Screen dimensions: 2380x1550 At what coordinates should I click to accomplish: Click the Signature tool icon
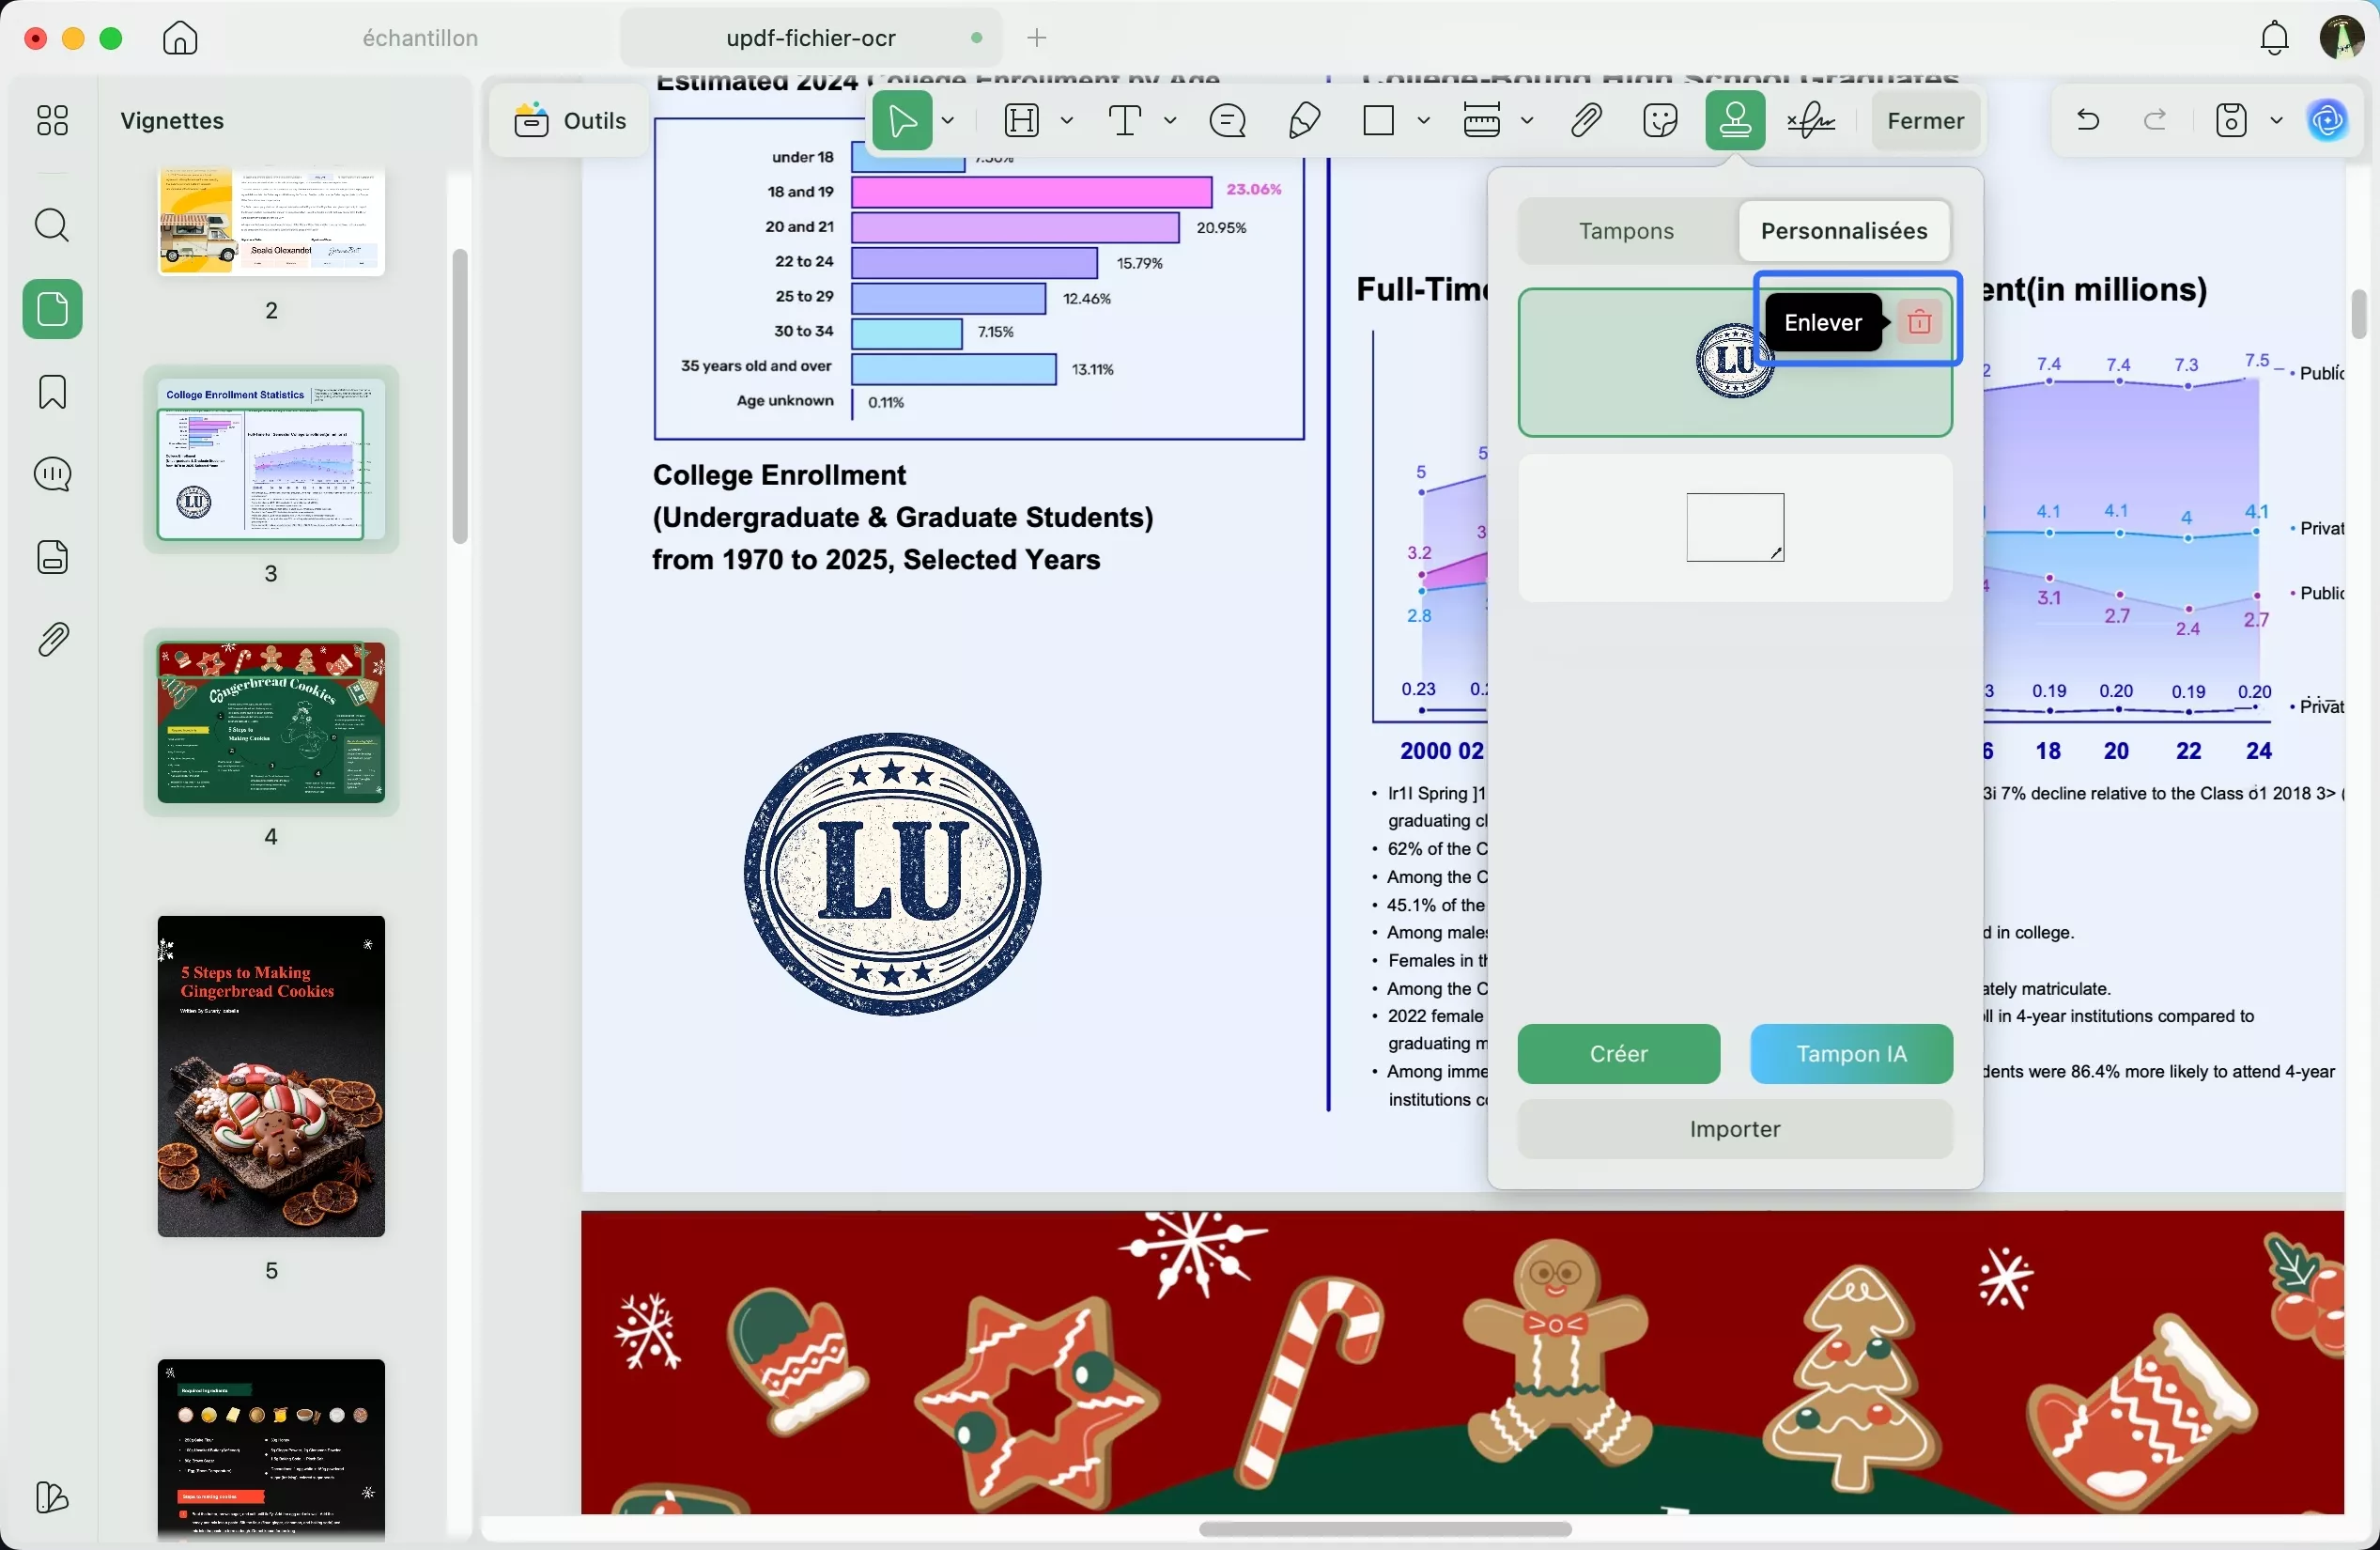point(1811,121)
